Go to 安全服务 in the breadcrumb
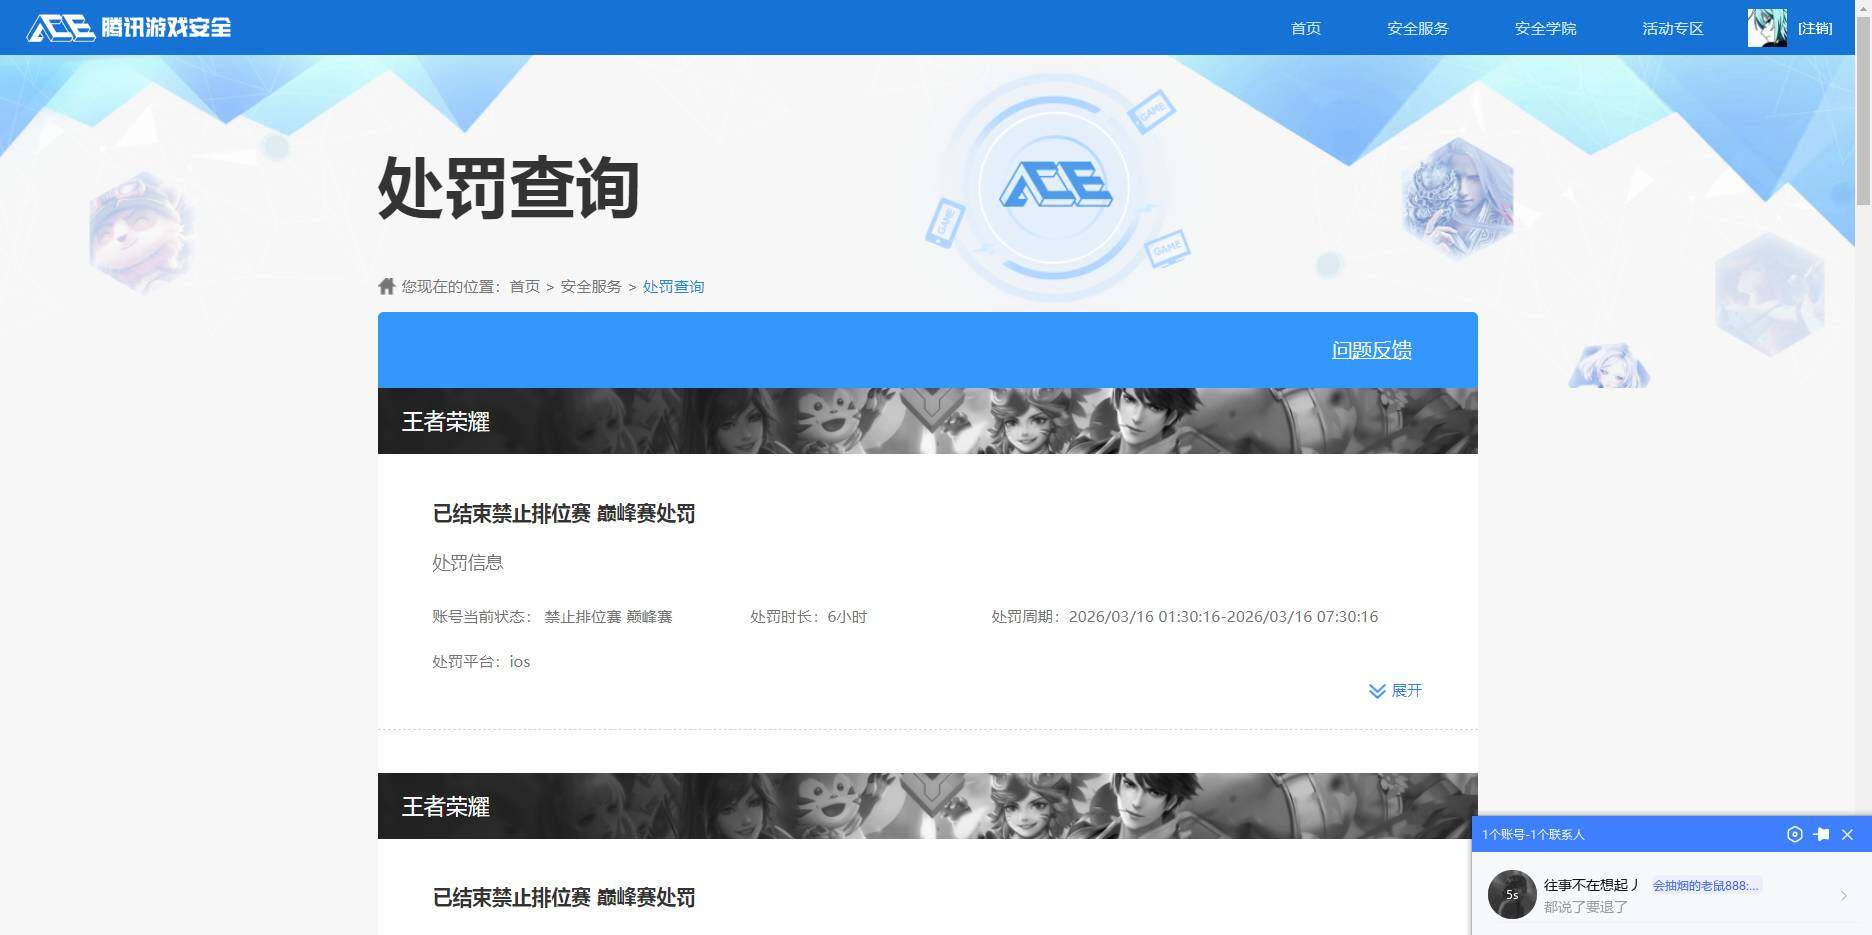1872x935 pixels. pos(591,287)
